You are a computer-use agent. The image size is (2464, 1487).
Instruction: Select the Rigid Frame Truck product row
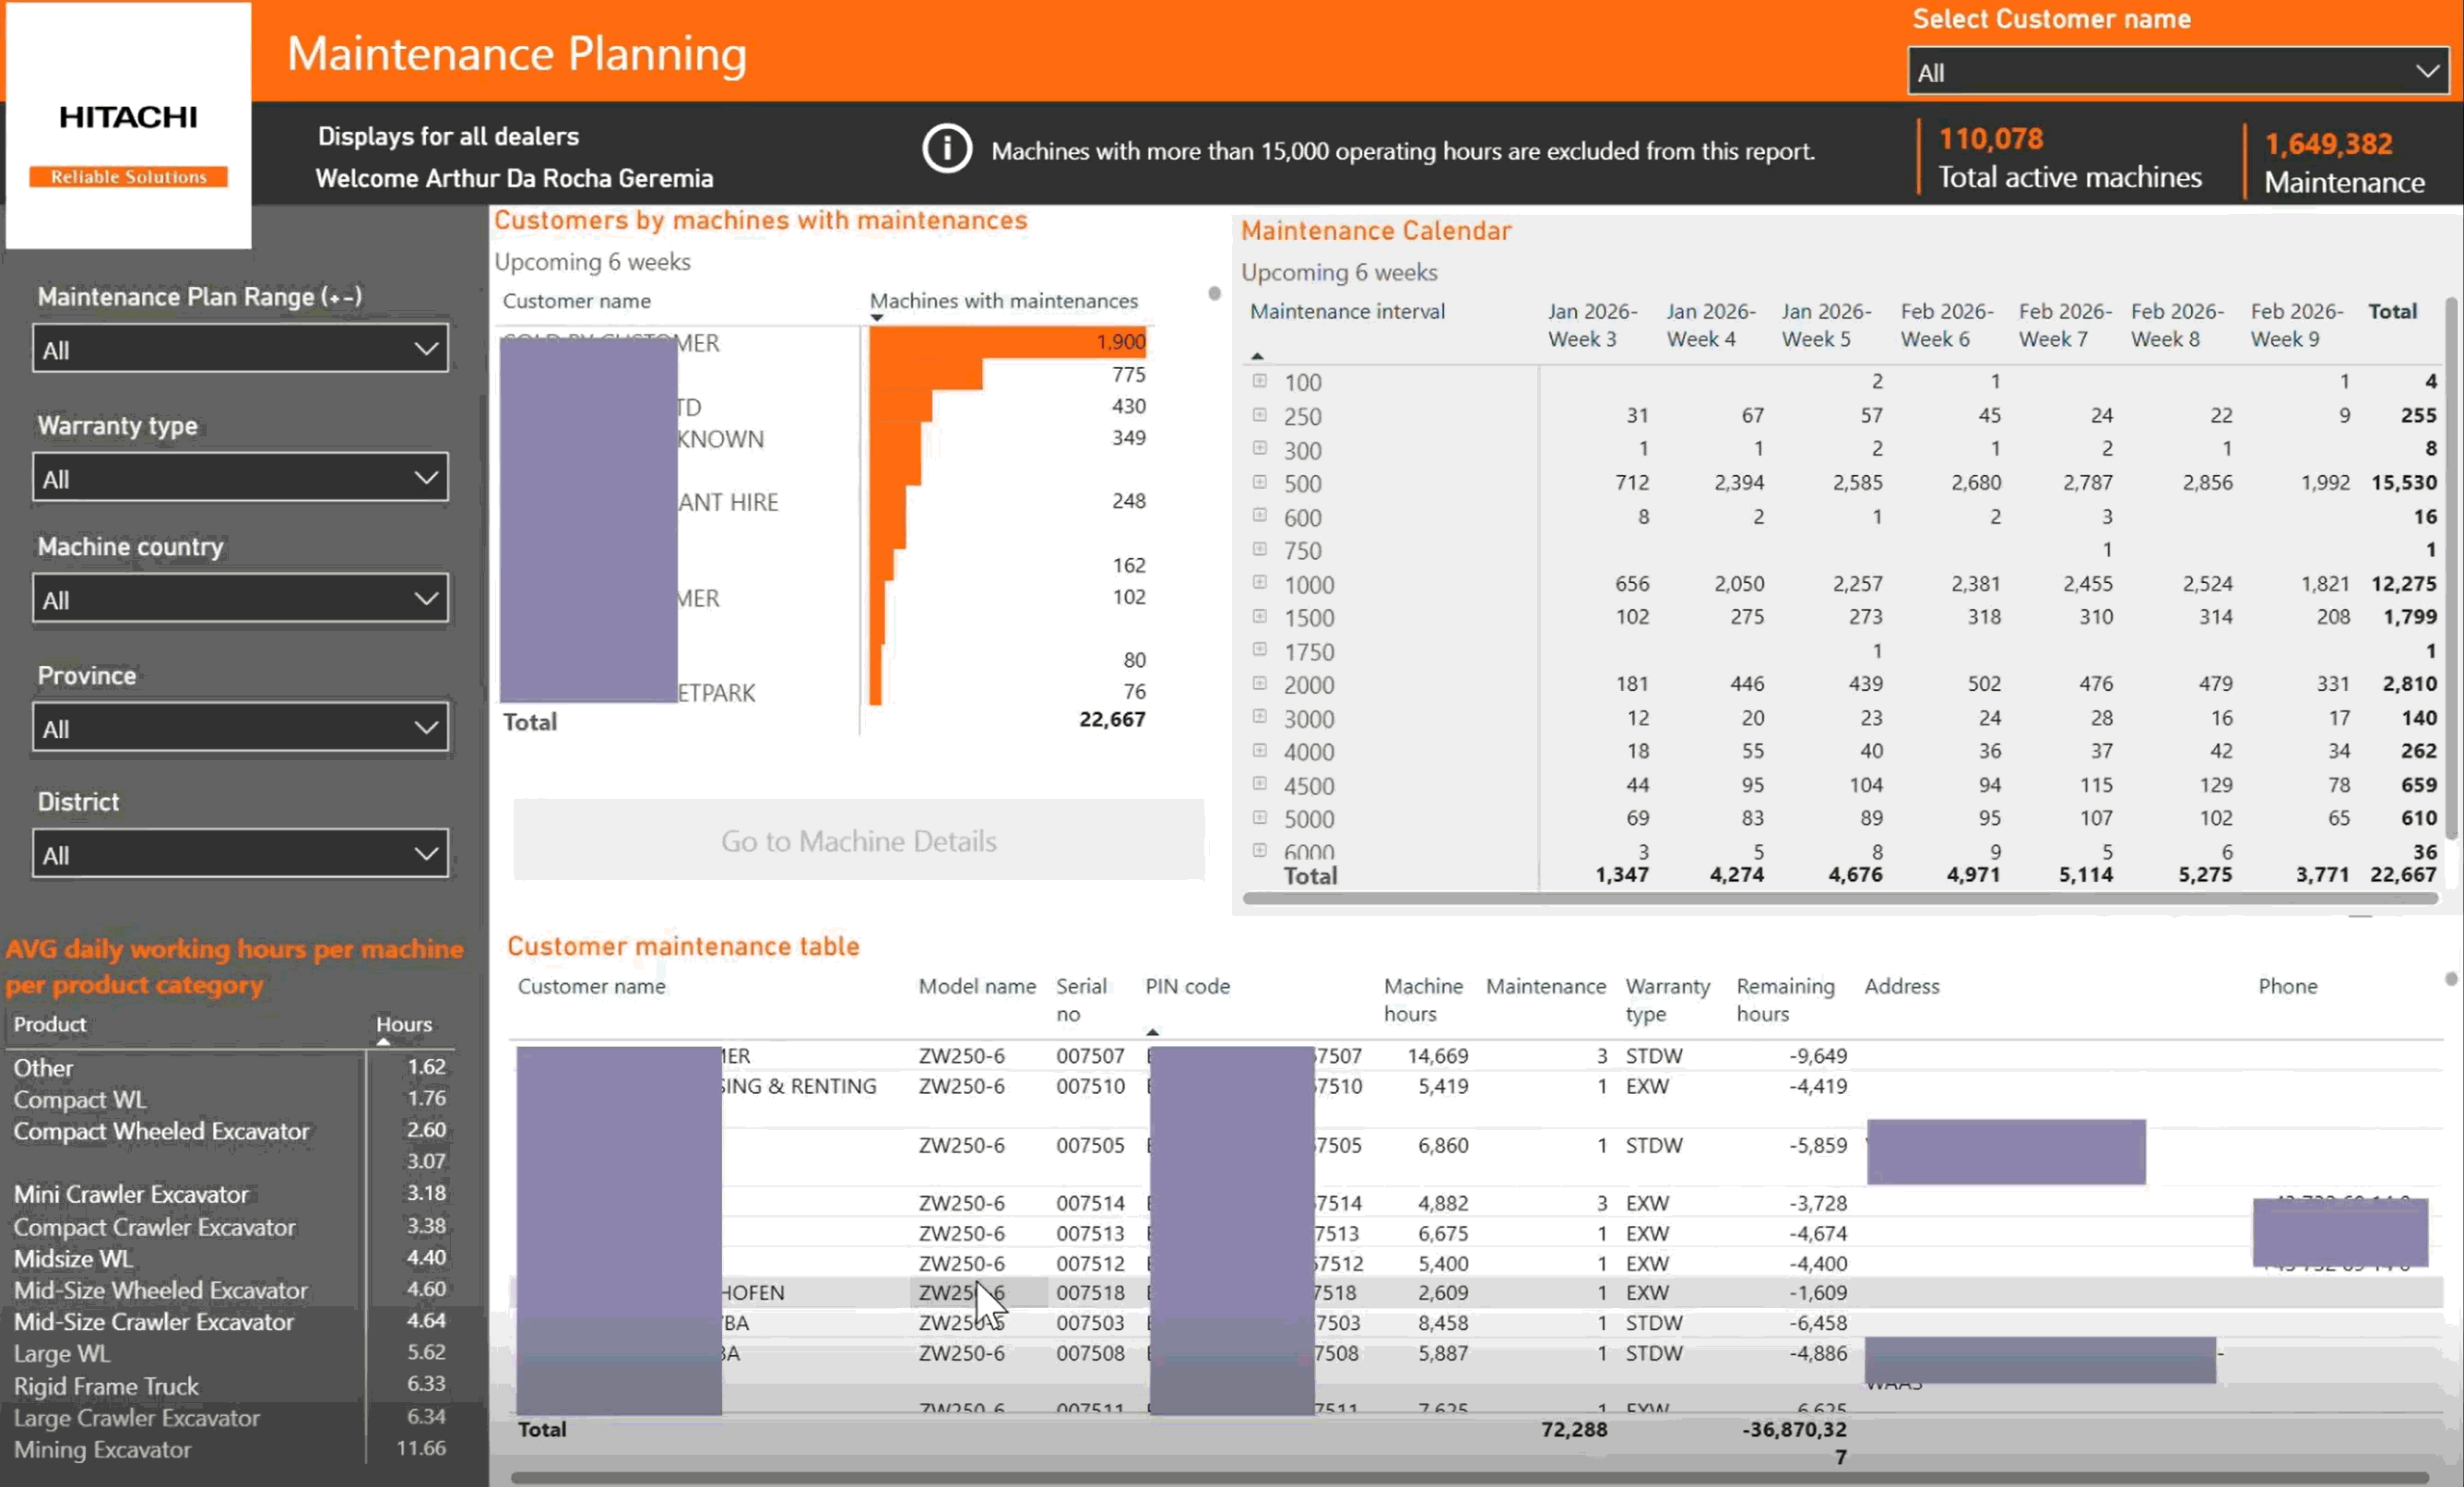(230, 1386)
